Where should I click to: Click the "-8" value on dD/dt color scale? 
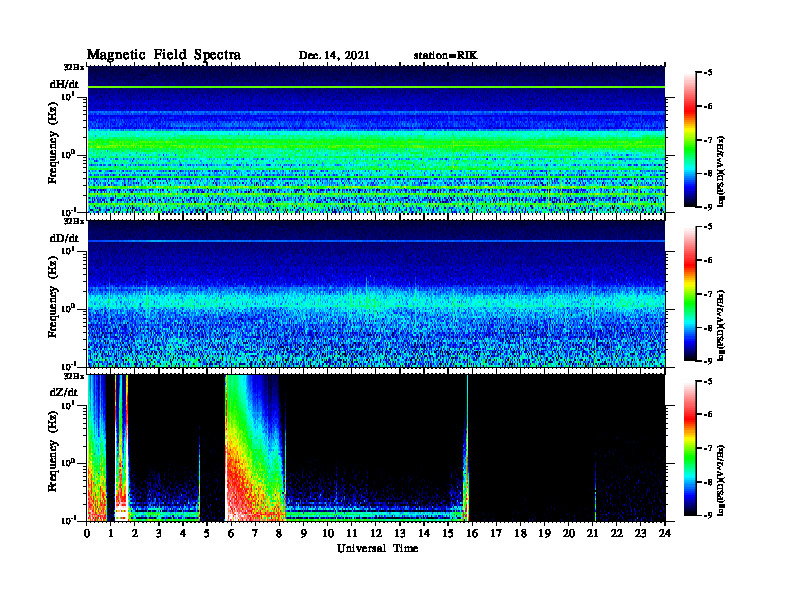708,328
